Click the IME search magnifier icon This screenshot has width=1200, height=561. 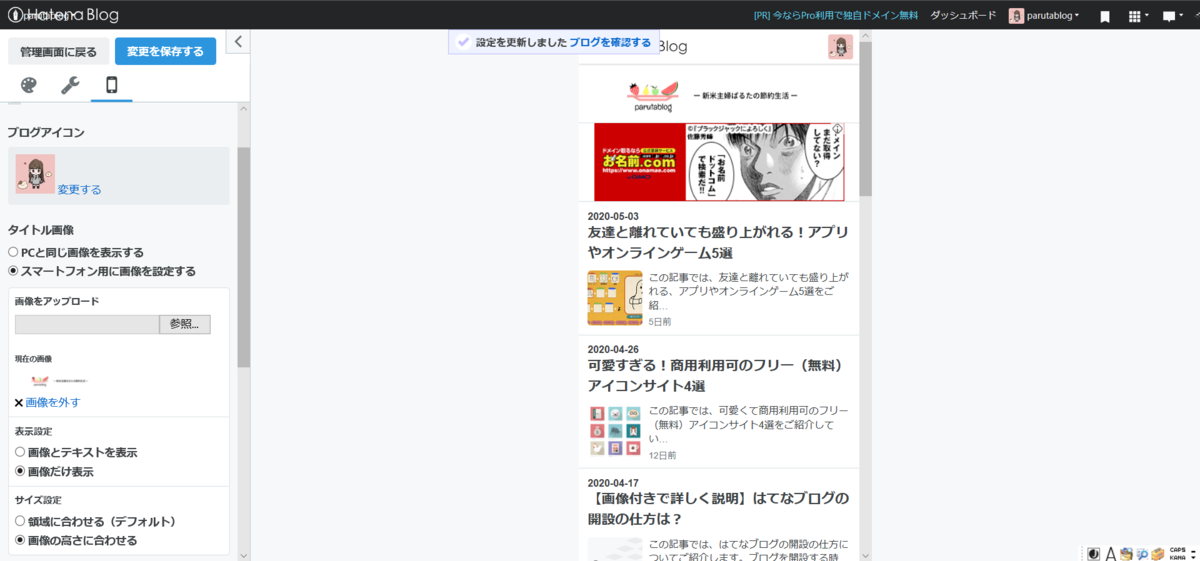click(1141, 554)
